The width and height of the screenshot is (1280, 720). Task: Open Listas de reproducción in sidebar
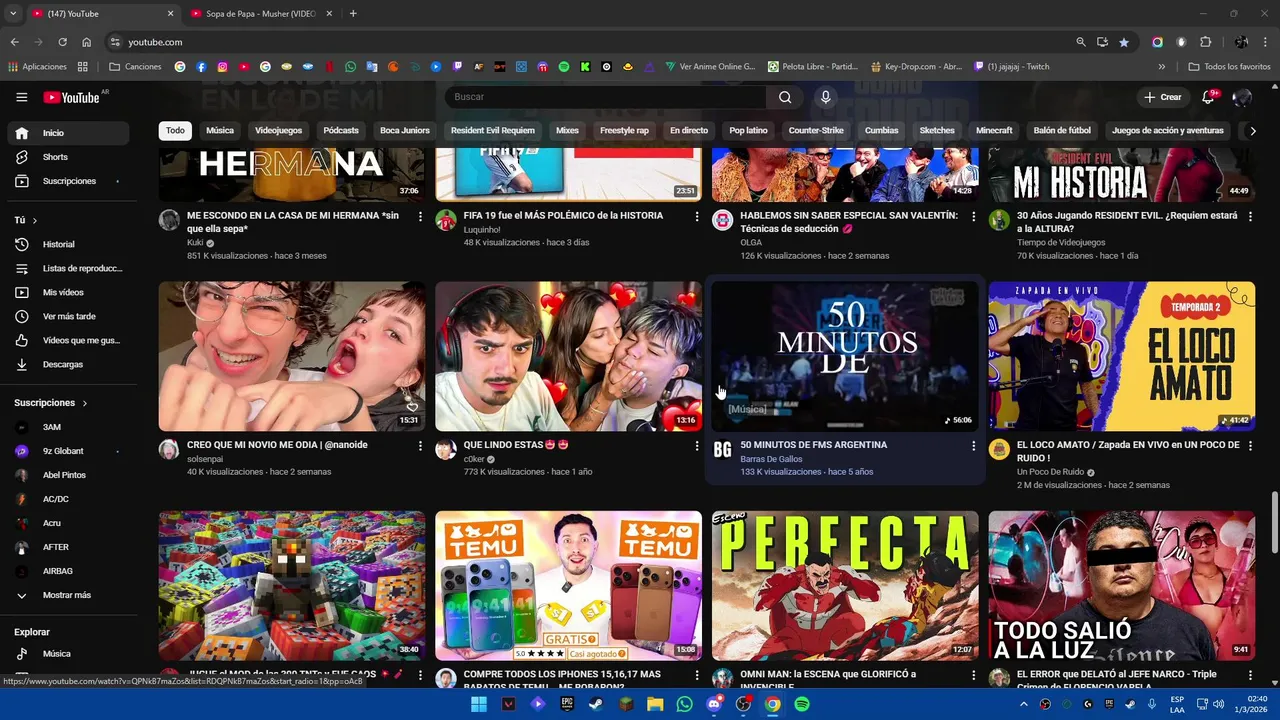pos(68,268)
